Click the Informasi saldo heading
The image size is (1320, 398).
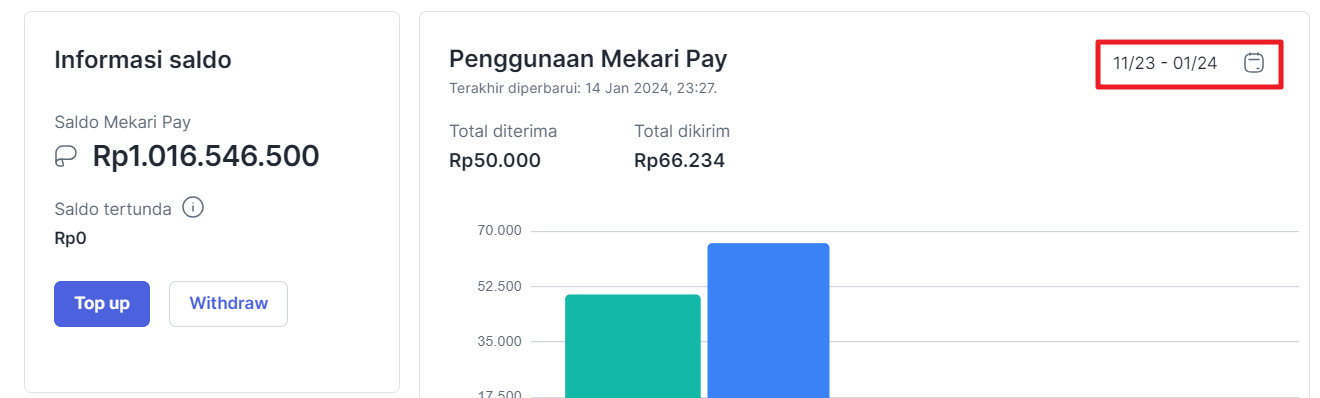pos(143,60)
